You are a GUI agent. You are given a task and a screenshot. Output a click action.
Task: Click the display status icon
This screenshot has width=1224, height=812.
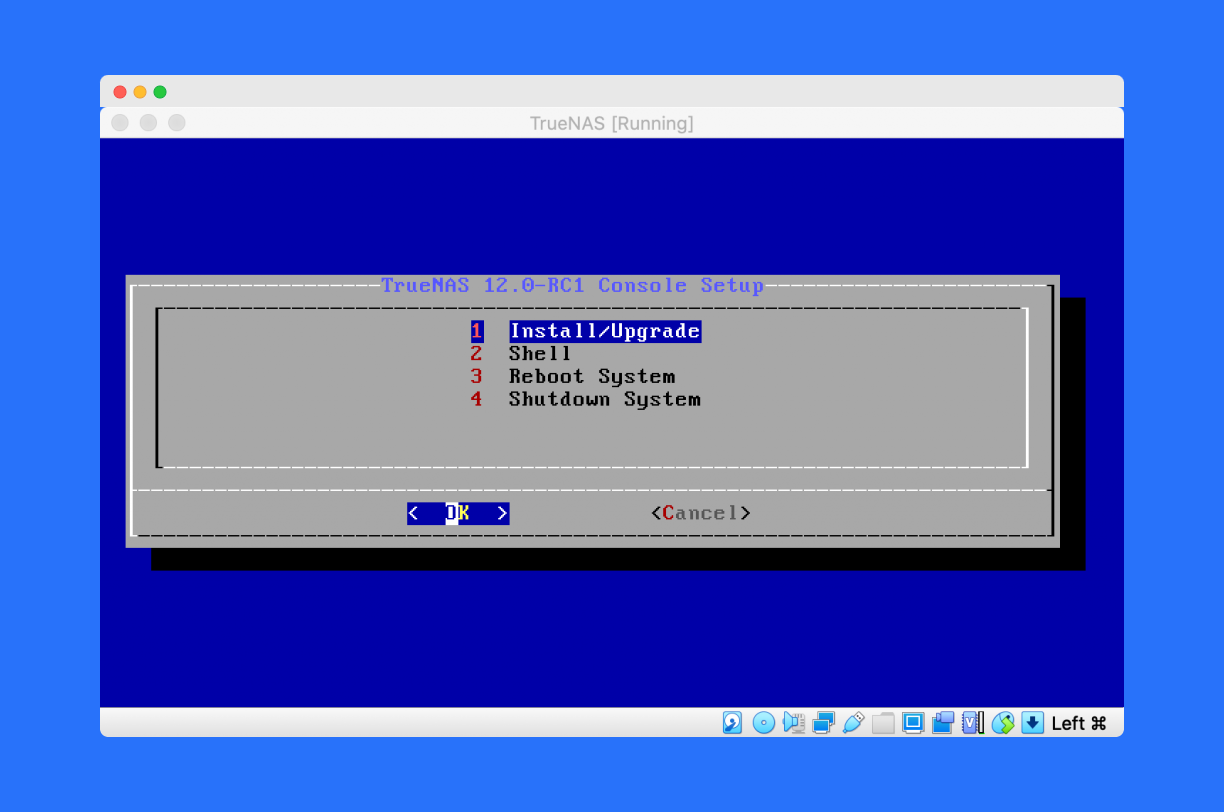(913, 722)
